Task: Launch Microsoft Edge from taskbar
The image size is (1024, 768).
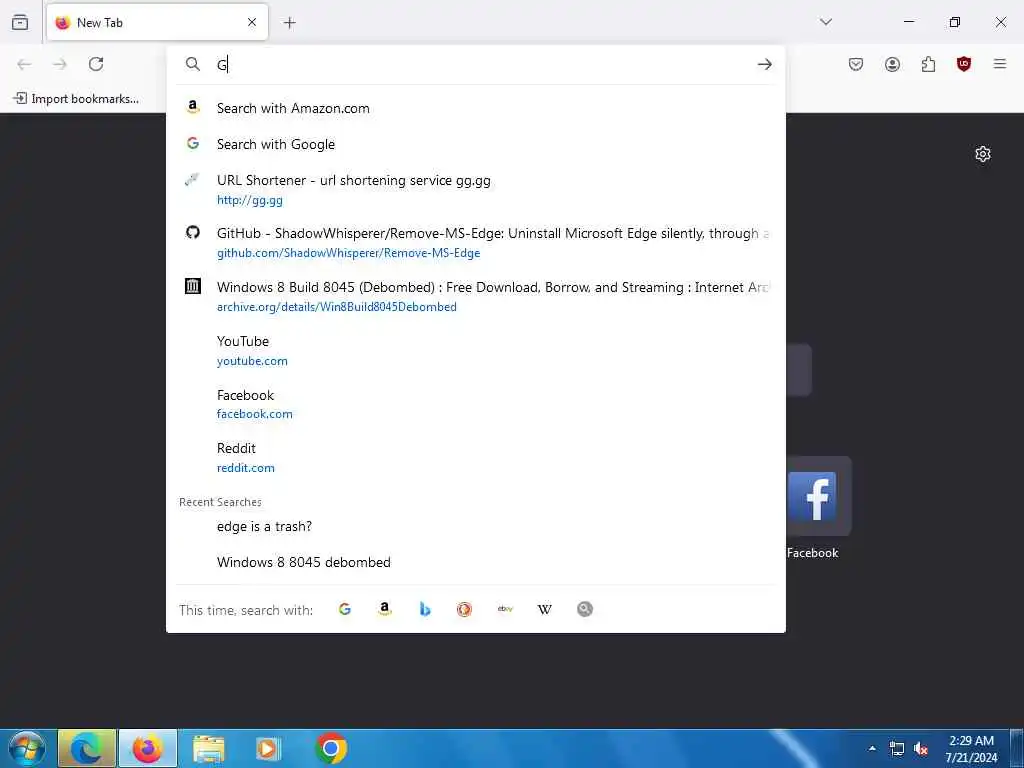Action: pyautogui.click(x=87, y=748)
